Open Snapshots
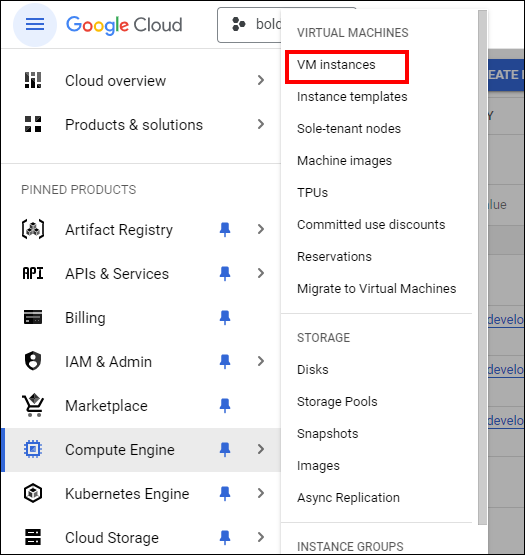525x555 pixels. tap(327, 434)
